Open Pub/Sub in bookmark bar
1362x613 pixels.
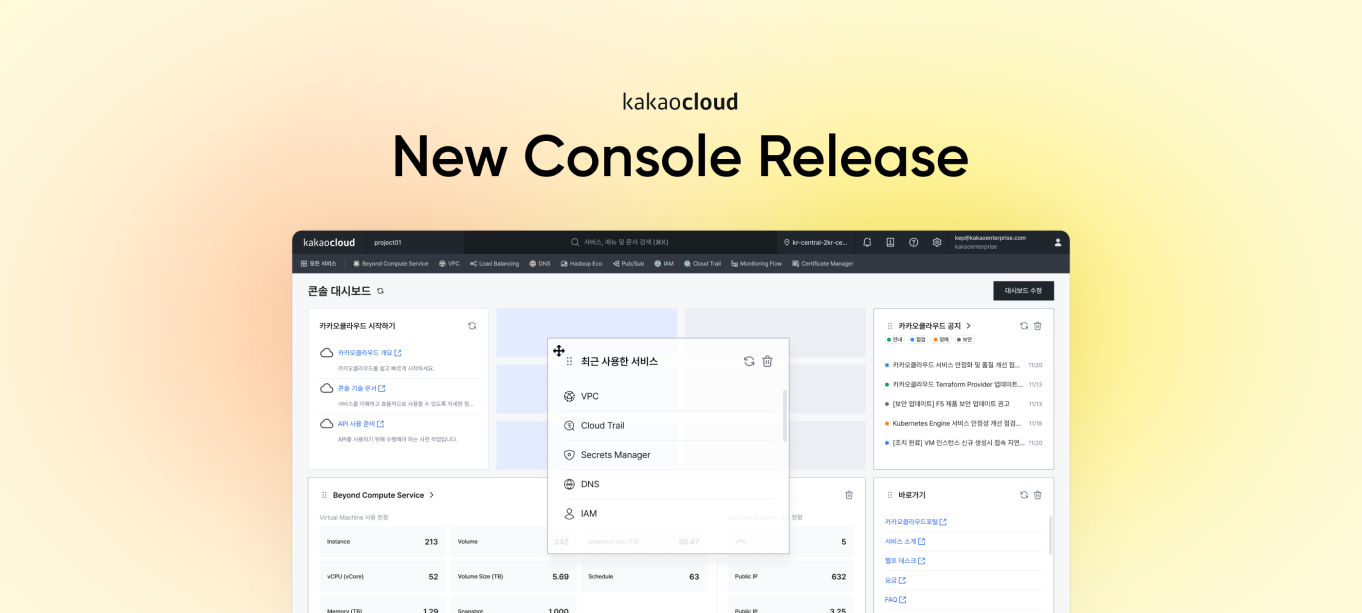[628, 264]
